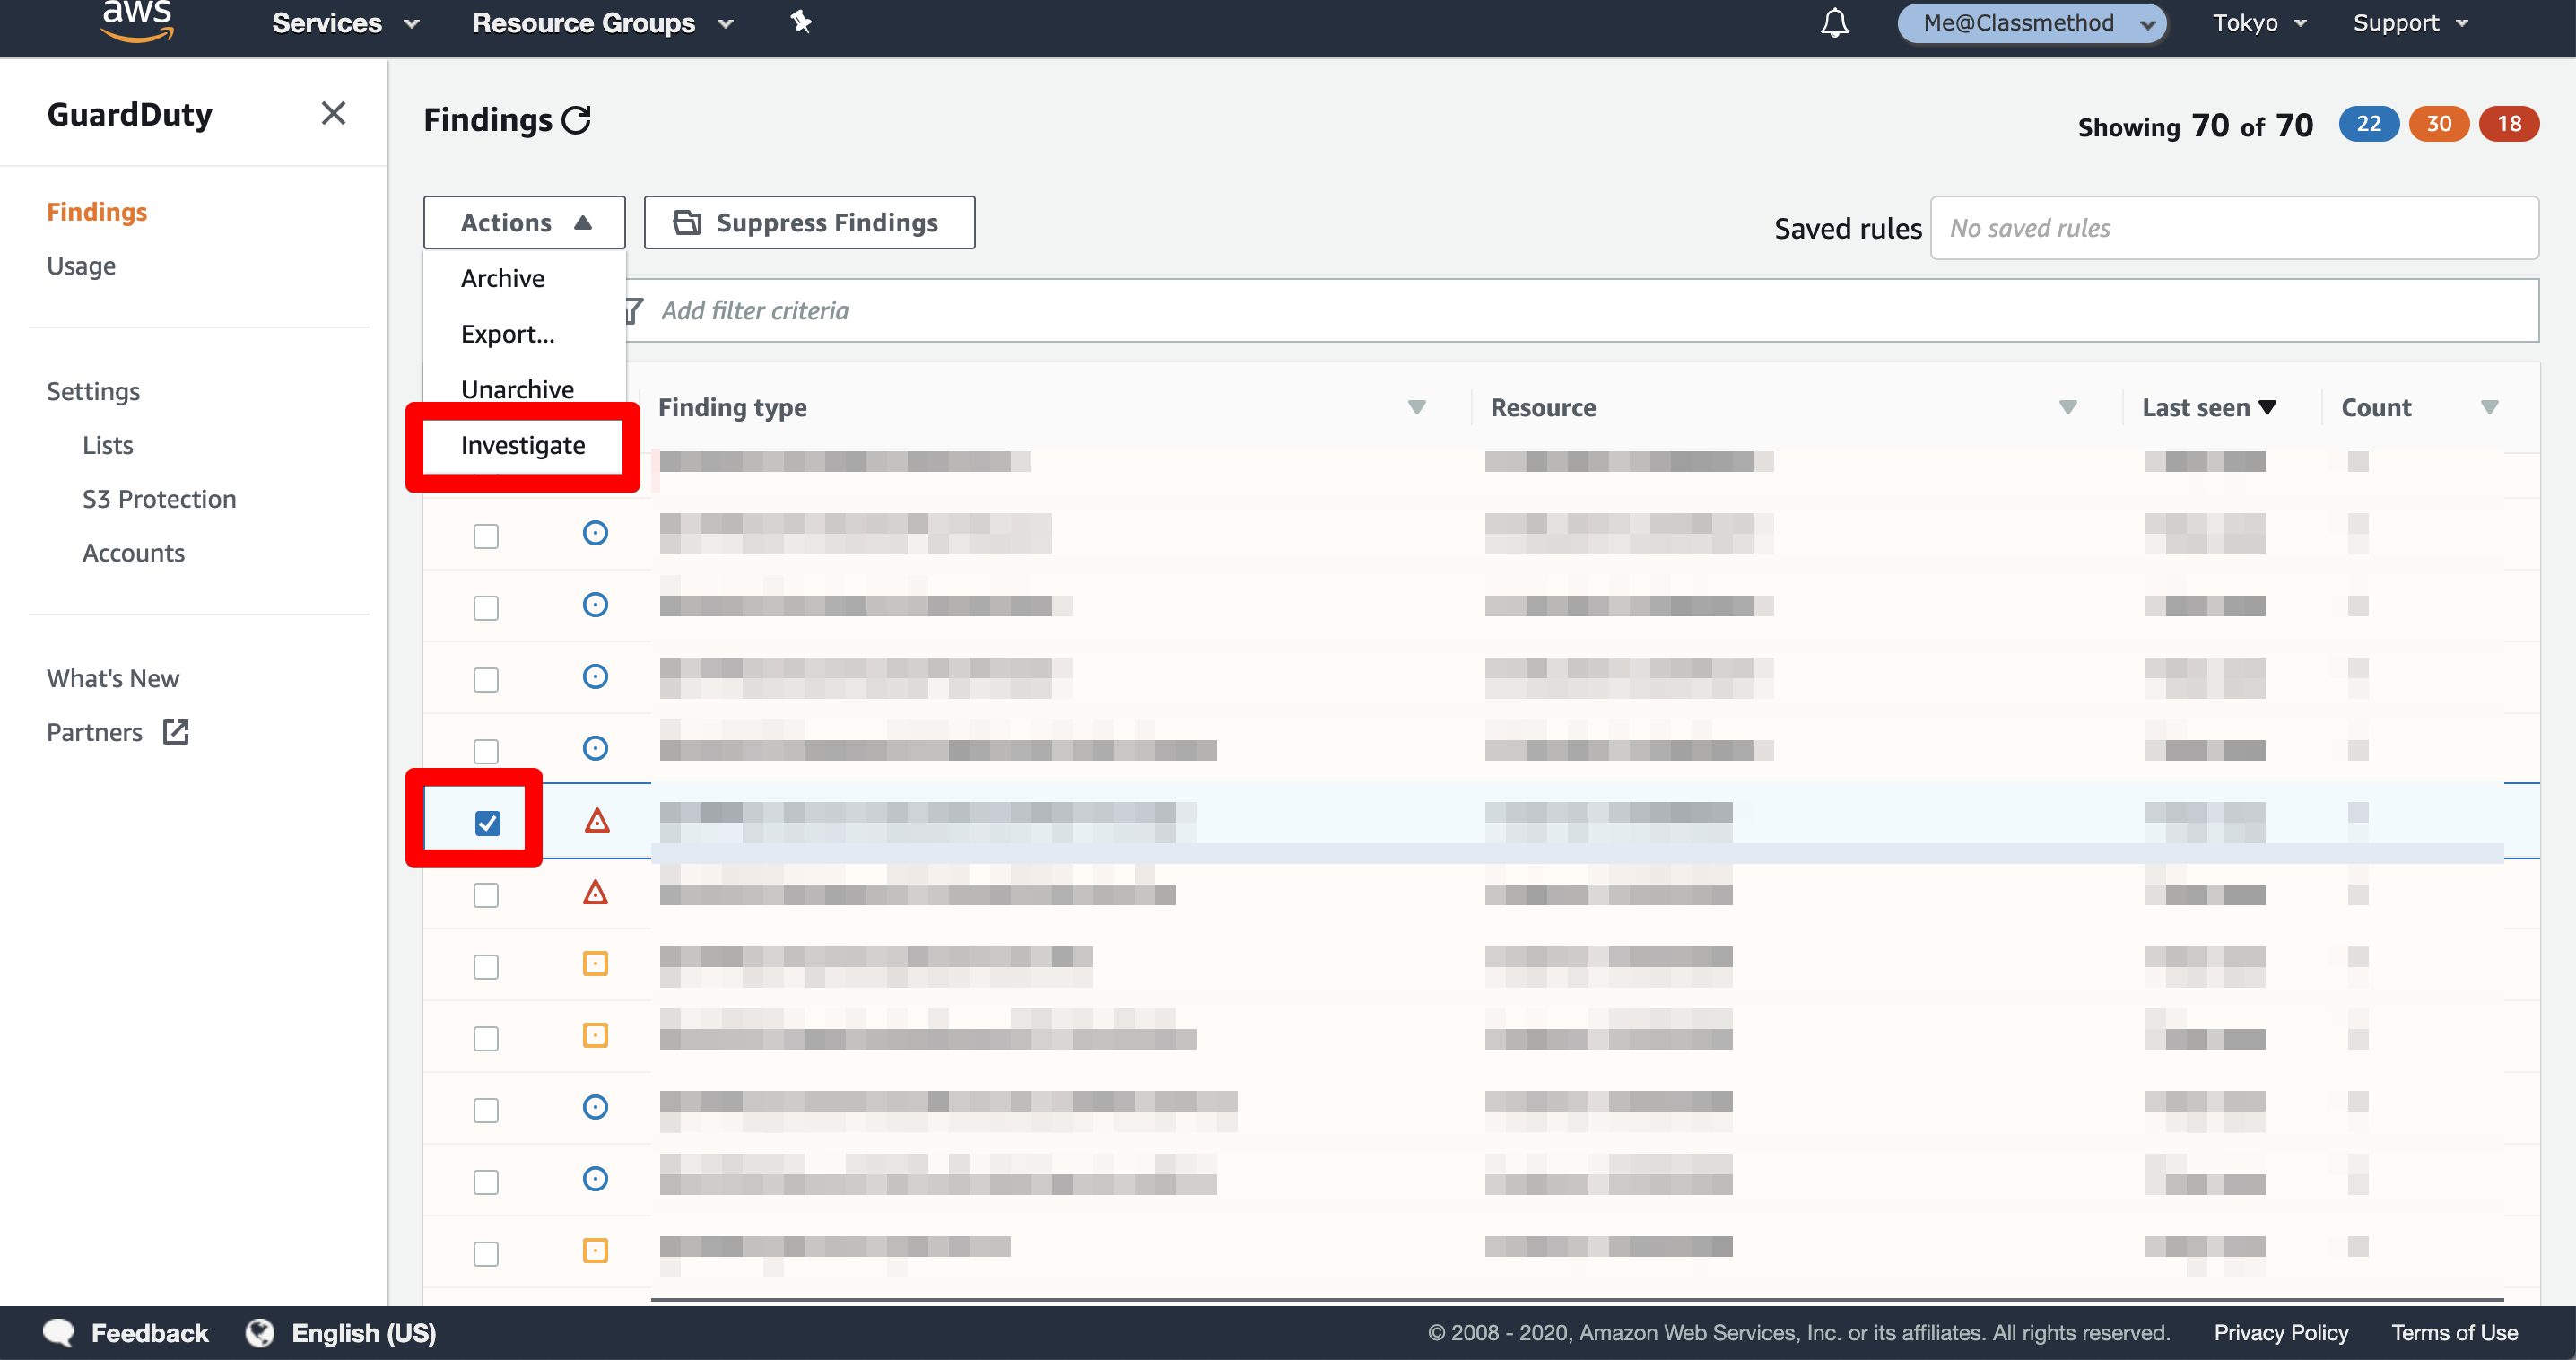Open the Privacy Policy link

tap(2280, 1332)
